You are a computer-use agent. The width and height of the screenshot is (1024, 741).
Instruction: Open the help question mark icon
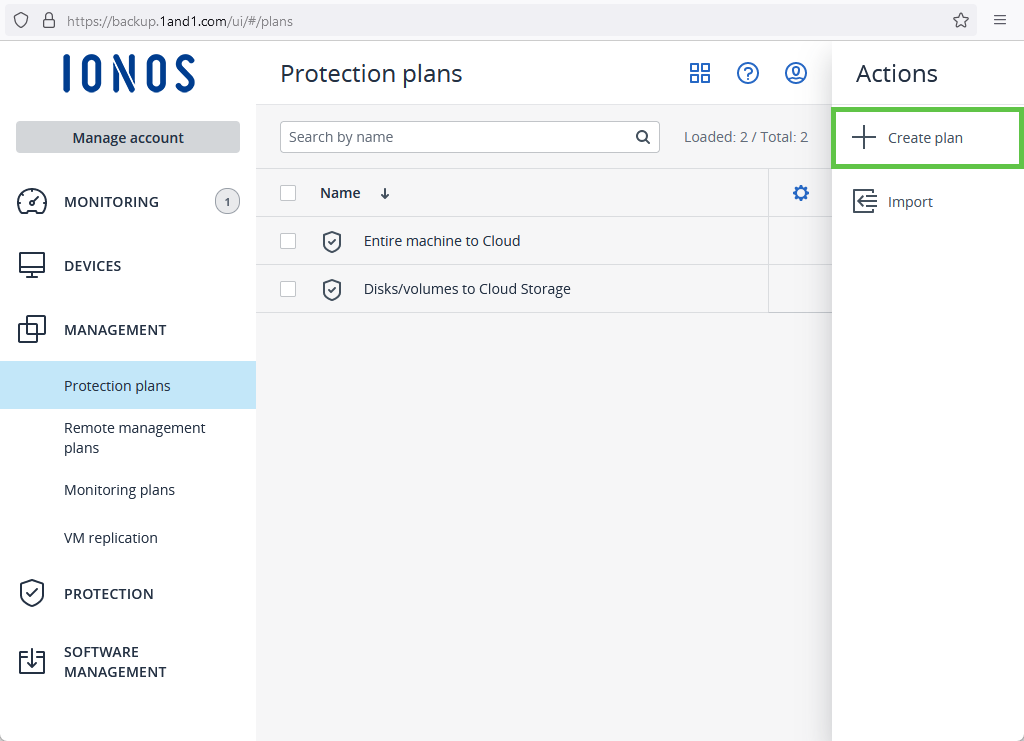coord(748,73)
